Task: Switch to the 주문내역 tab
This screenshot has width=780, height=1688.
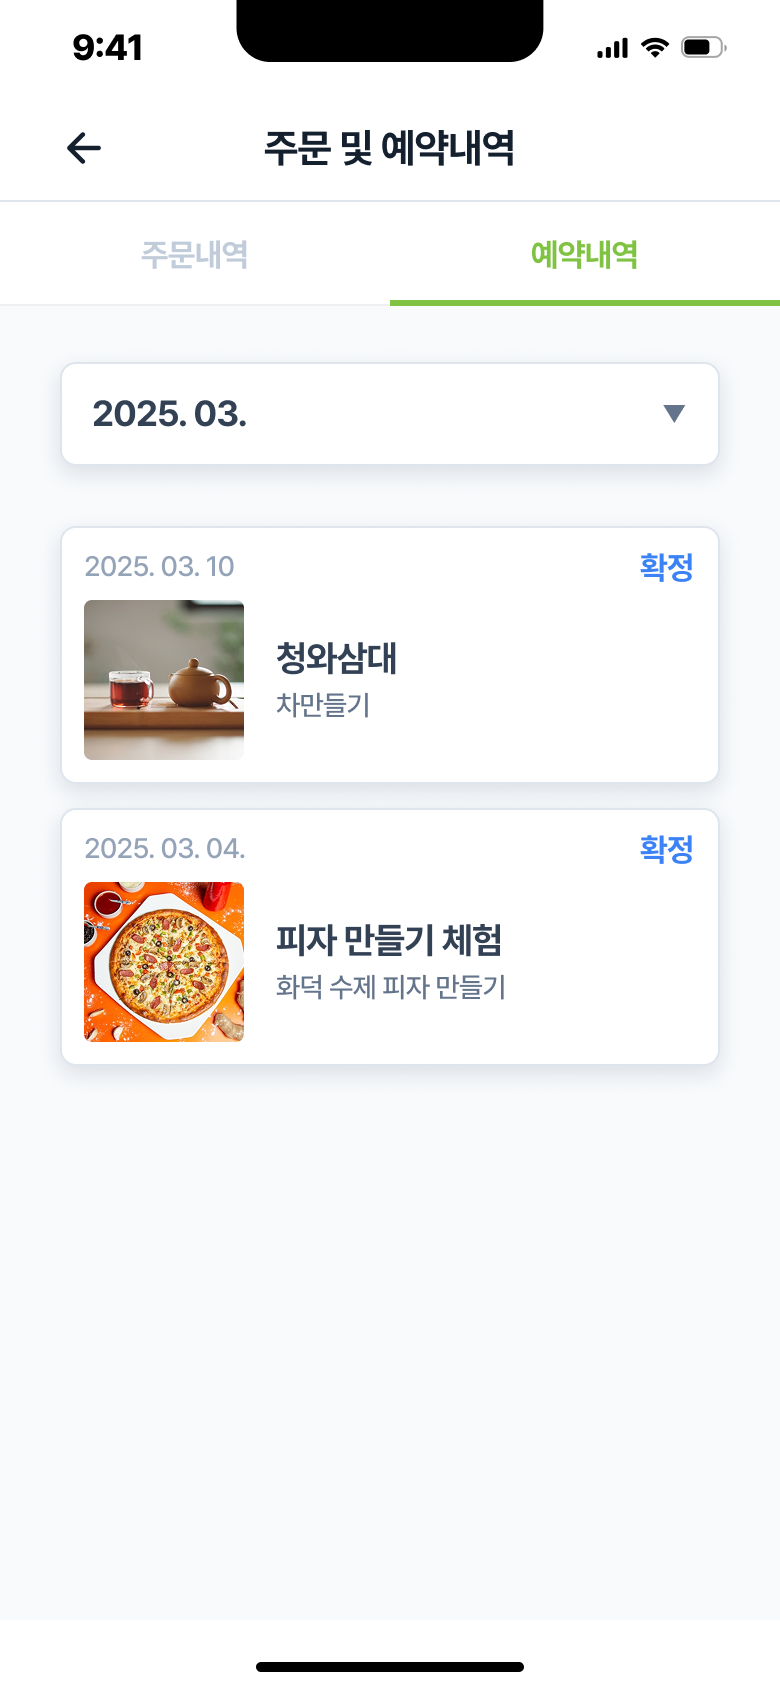Action: pos(195,255)
